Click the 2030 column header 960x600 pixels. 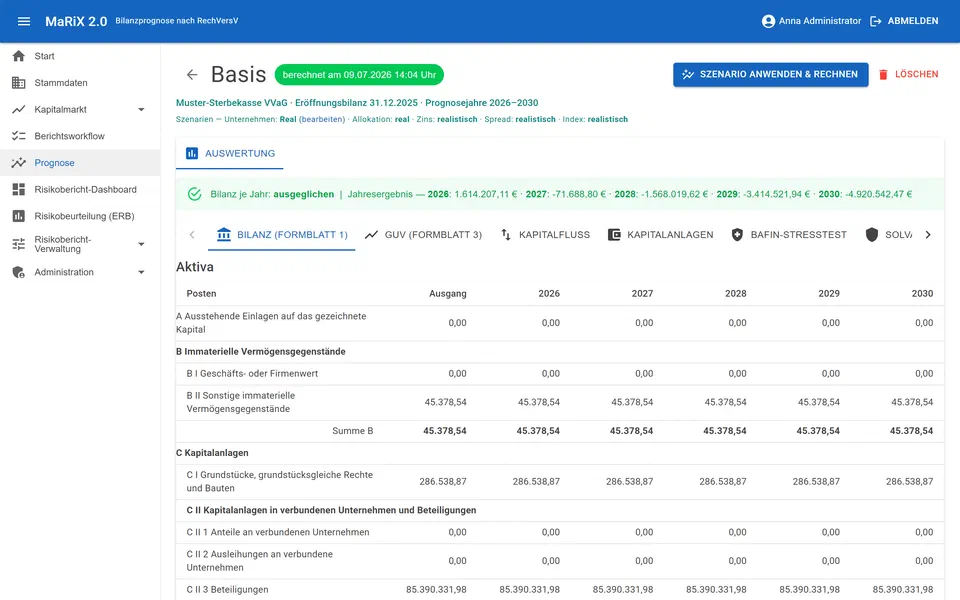point(922,294)
